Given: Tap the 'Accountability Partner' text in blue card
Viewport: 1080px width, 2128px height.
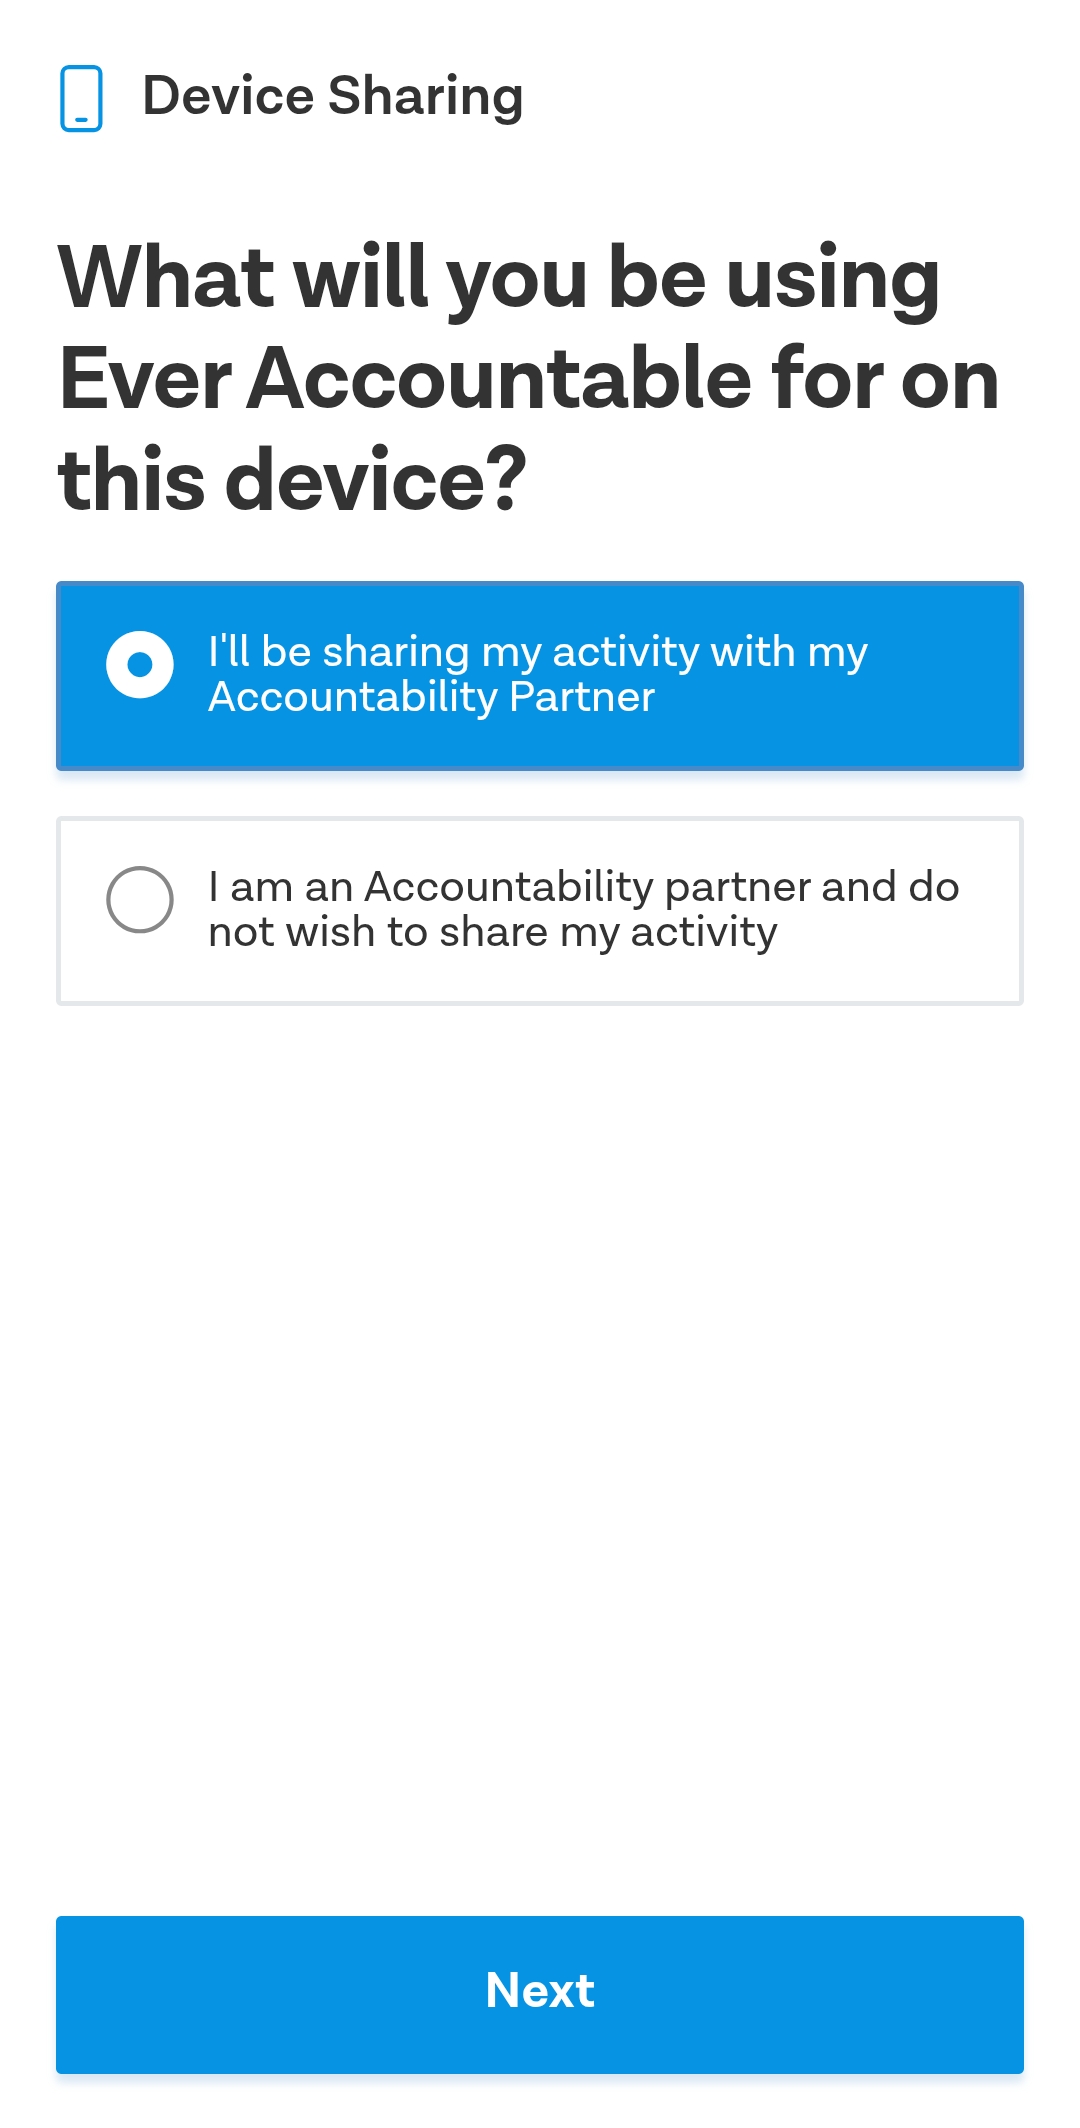Looking at the screenshot, I should 431,697.
